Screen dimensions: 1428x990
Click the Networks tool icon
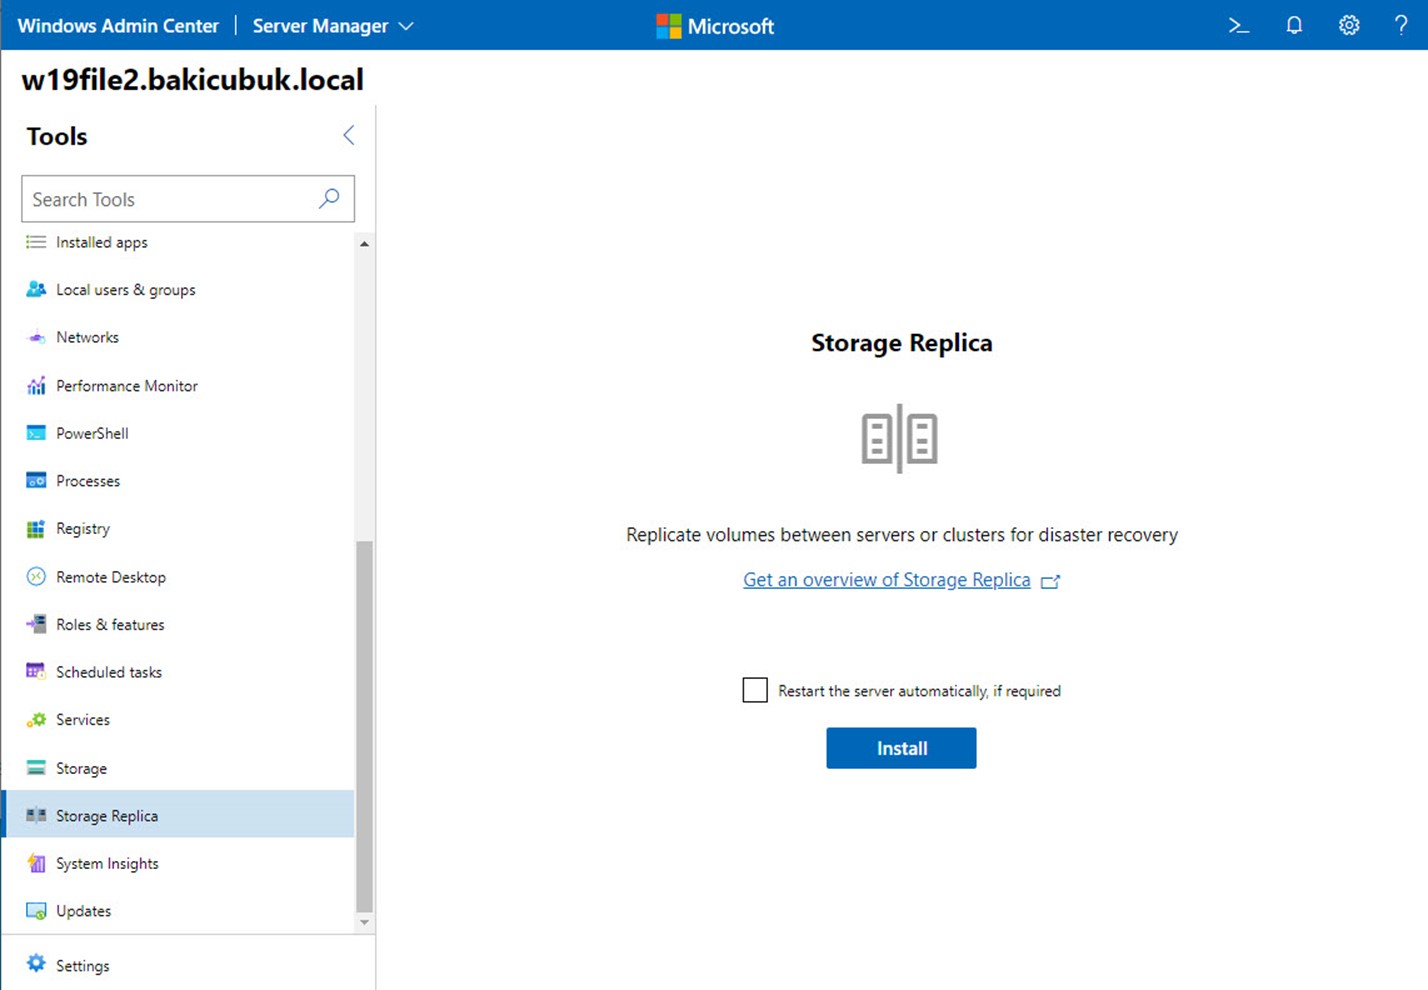(36, 337)
